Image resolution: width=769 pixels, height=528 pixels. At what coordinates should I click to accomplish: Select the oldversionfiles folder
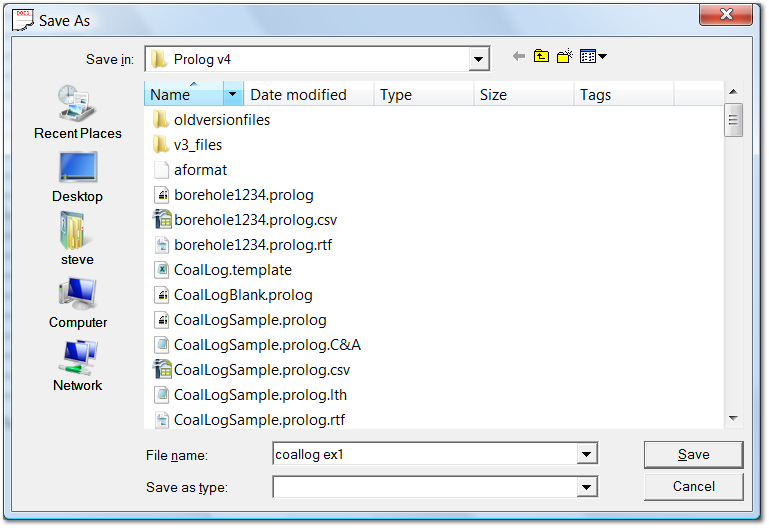click(221, 120)
